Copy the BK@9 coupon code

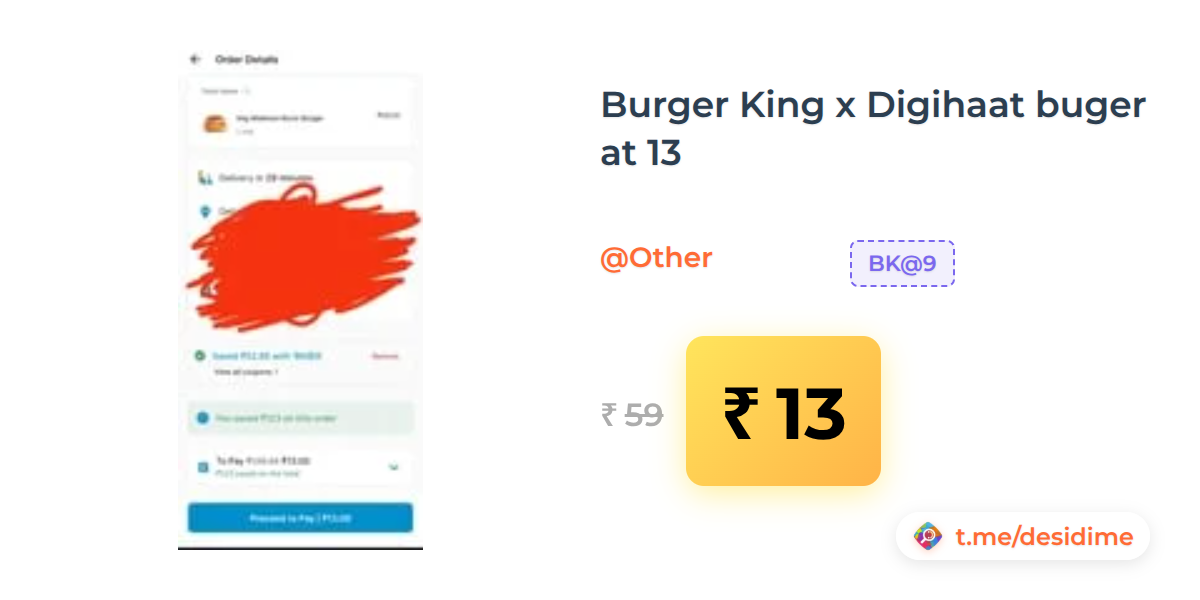coord(902,264)
